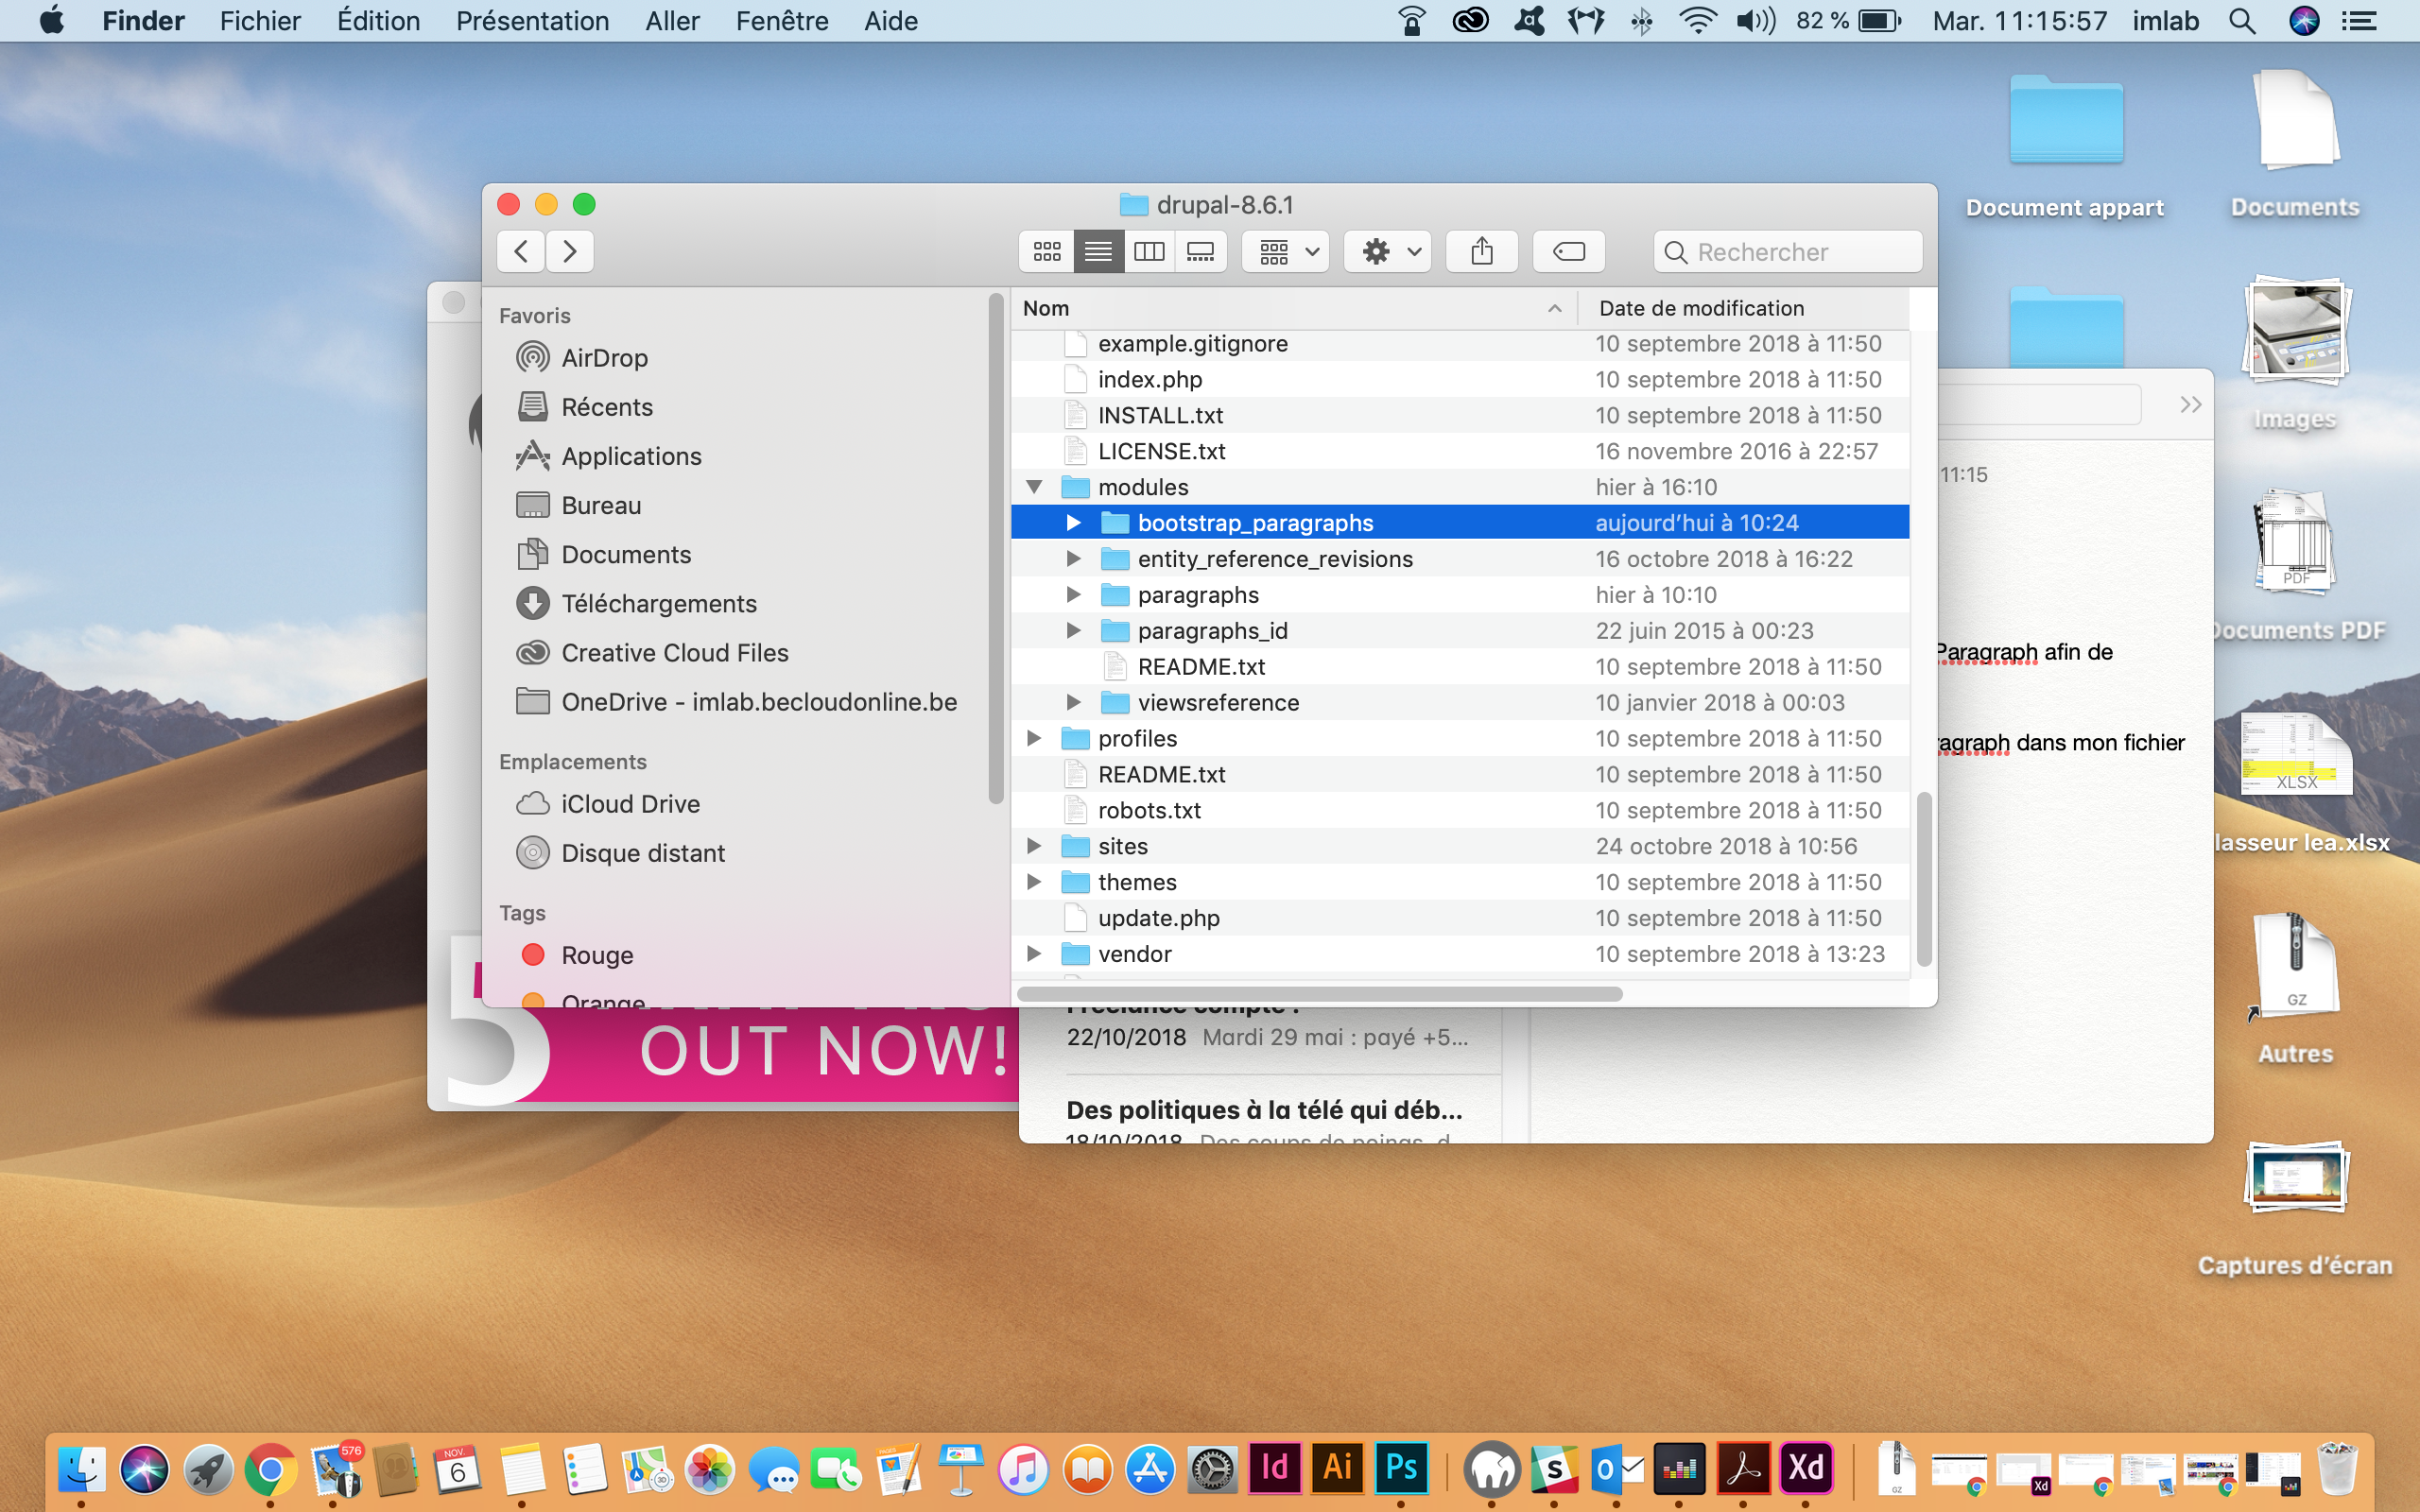Click the Rechercher search field
This screenshot has width=2420, height=1512.
1787,251
